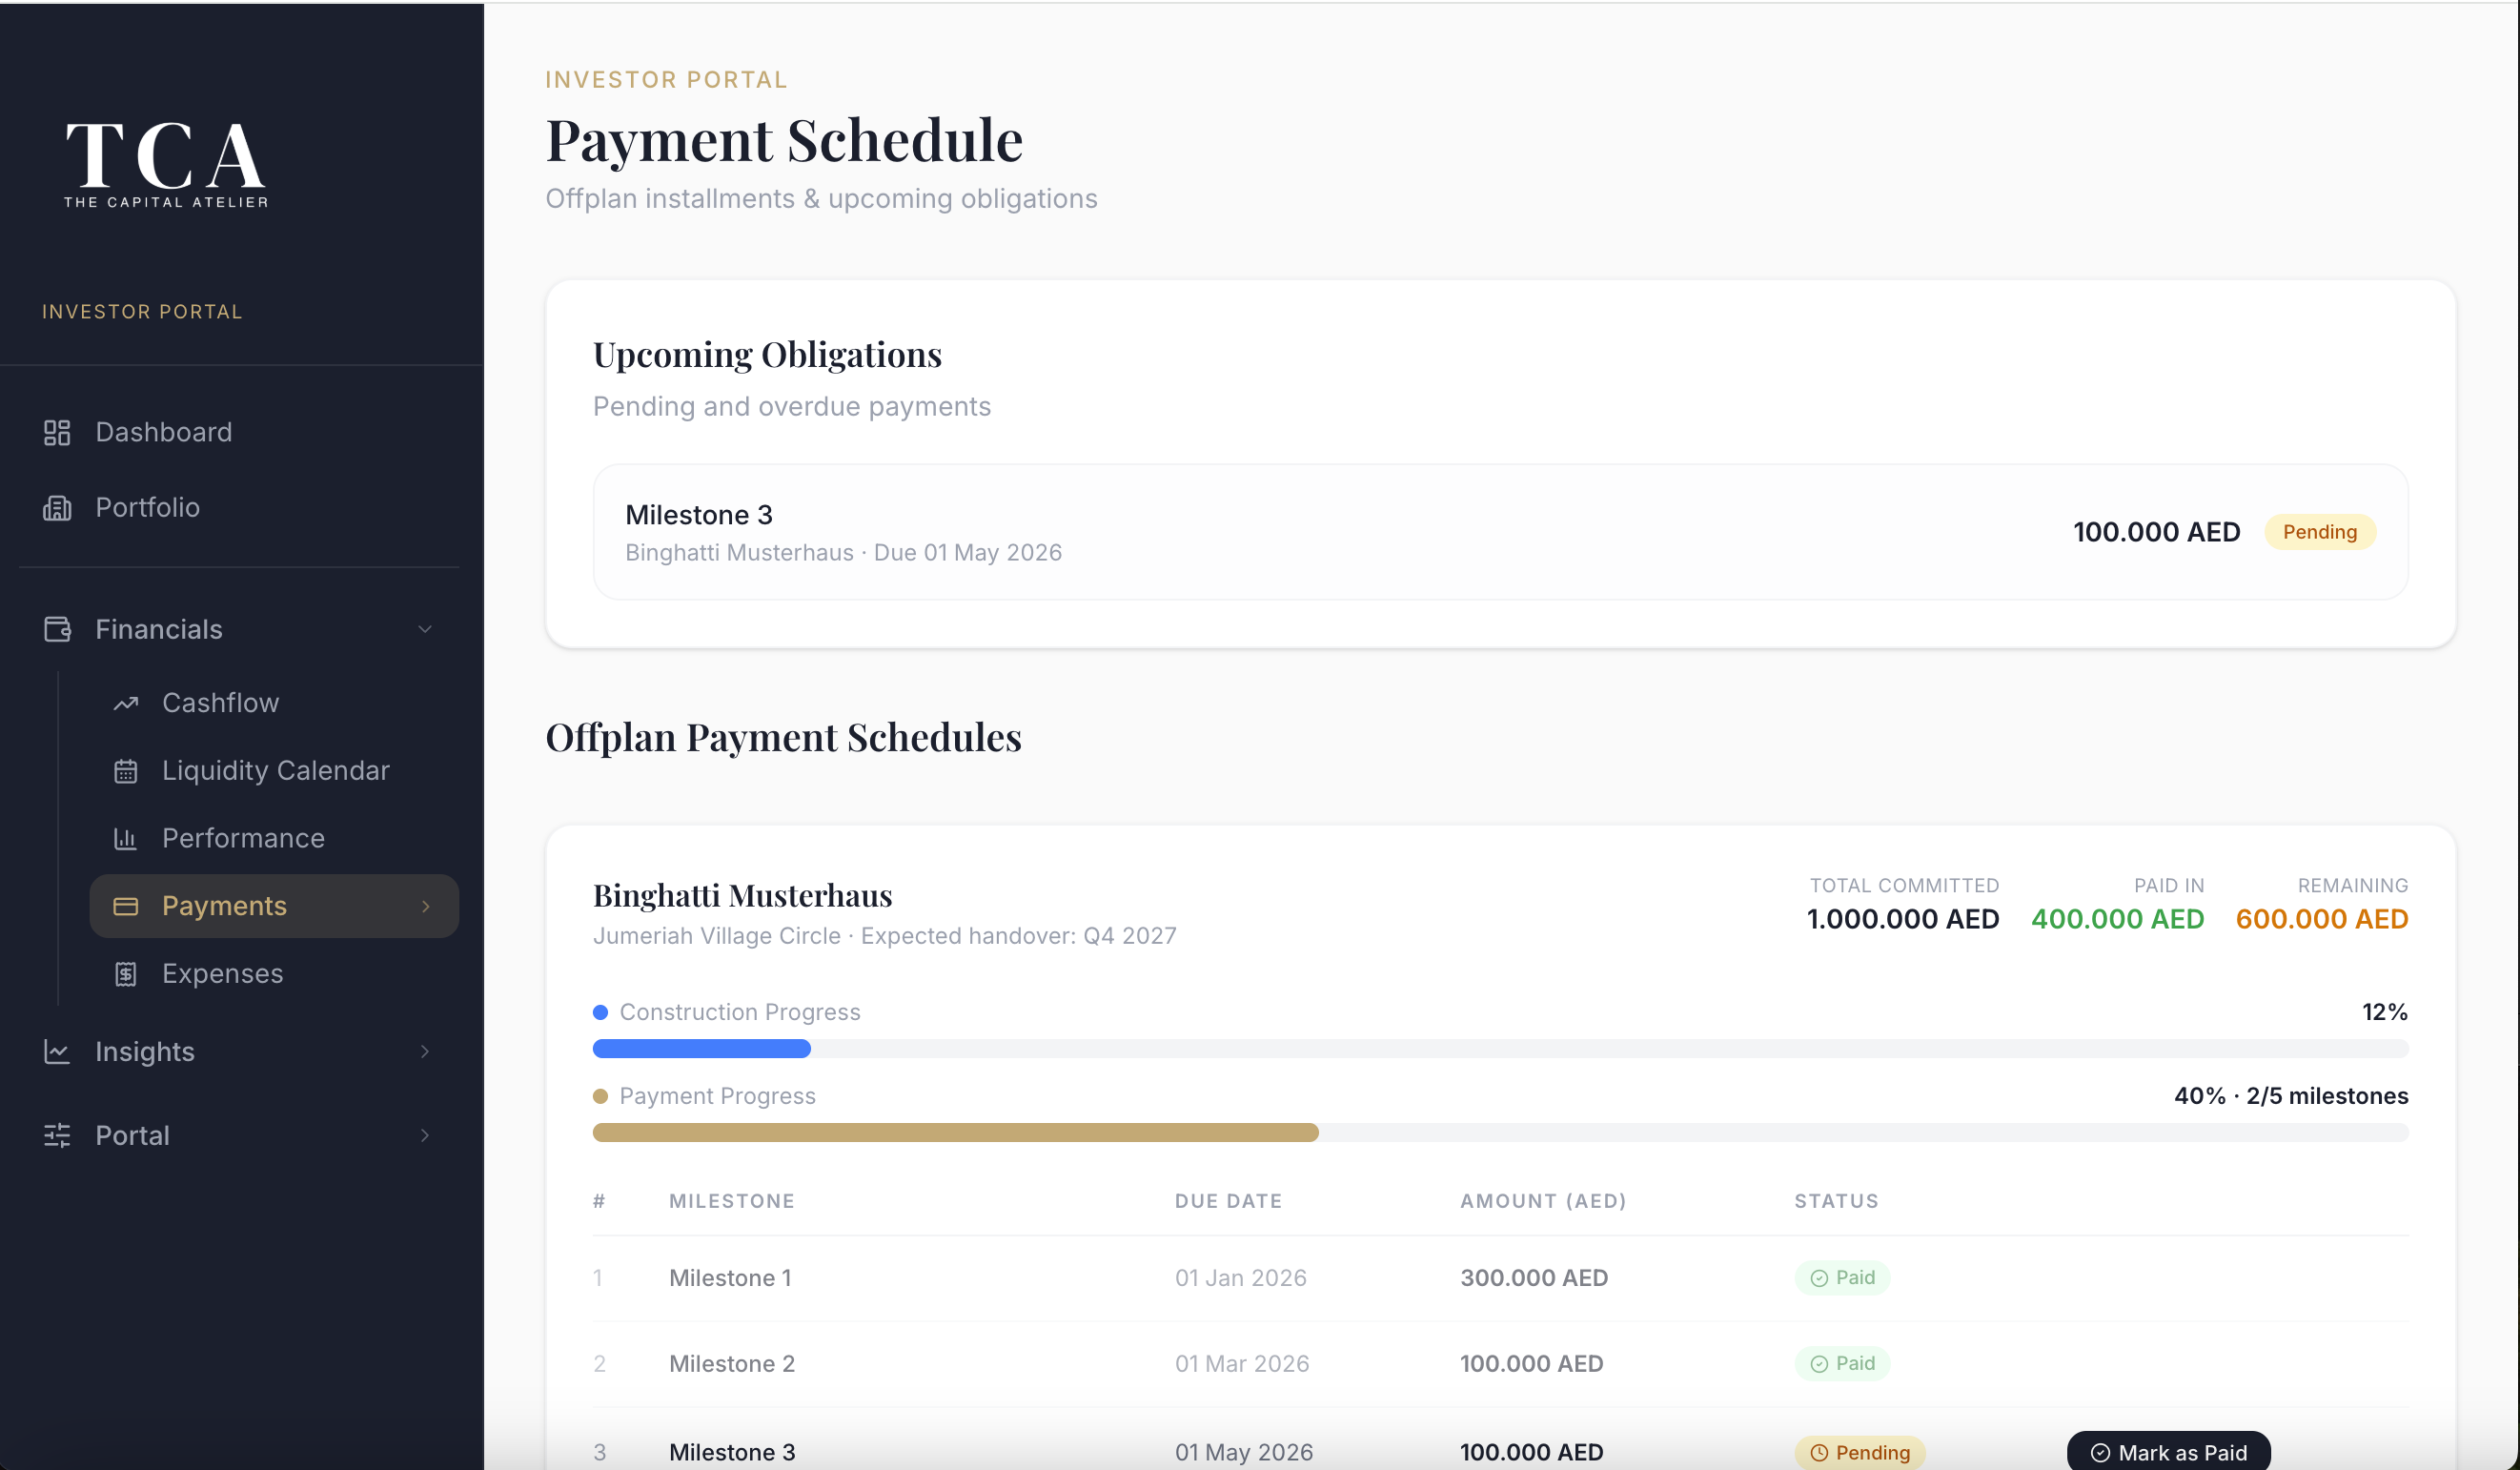Viewport: 2520px width, 1470px height.
Task: Select the Cashflow trend-line icon
Action: 126,703
